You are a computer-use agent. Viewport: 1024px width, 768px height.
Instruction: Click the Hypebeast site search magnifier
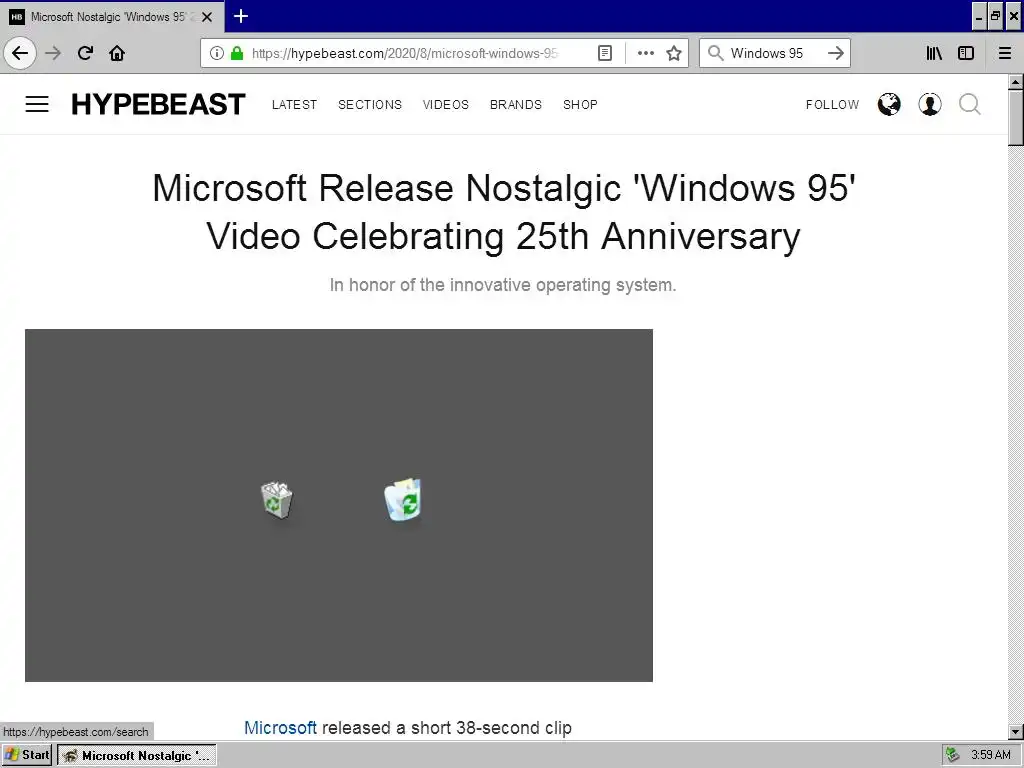(x=970, y=104)
